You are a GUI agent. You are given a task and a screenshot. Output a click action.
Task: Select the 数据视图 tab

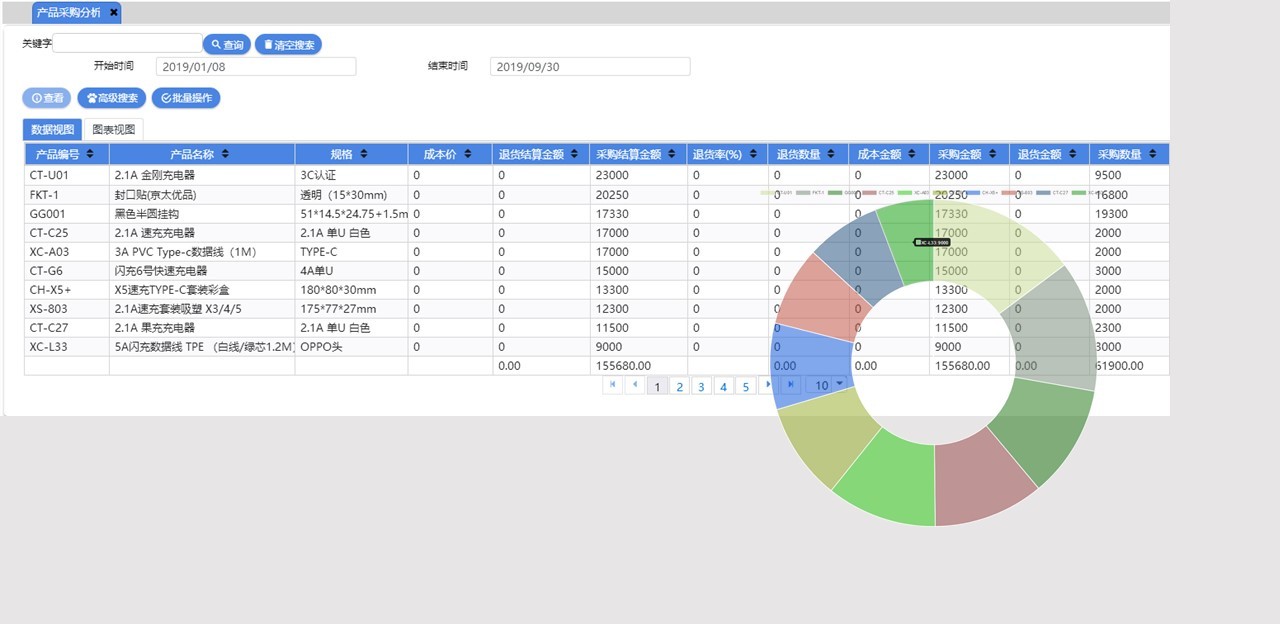(x=52, y=129)
